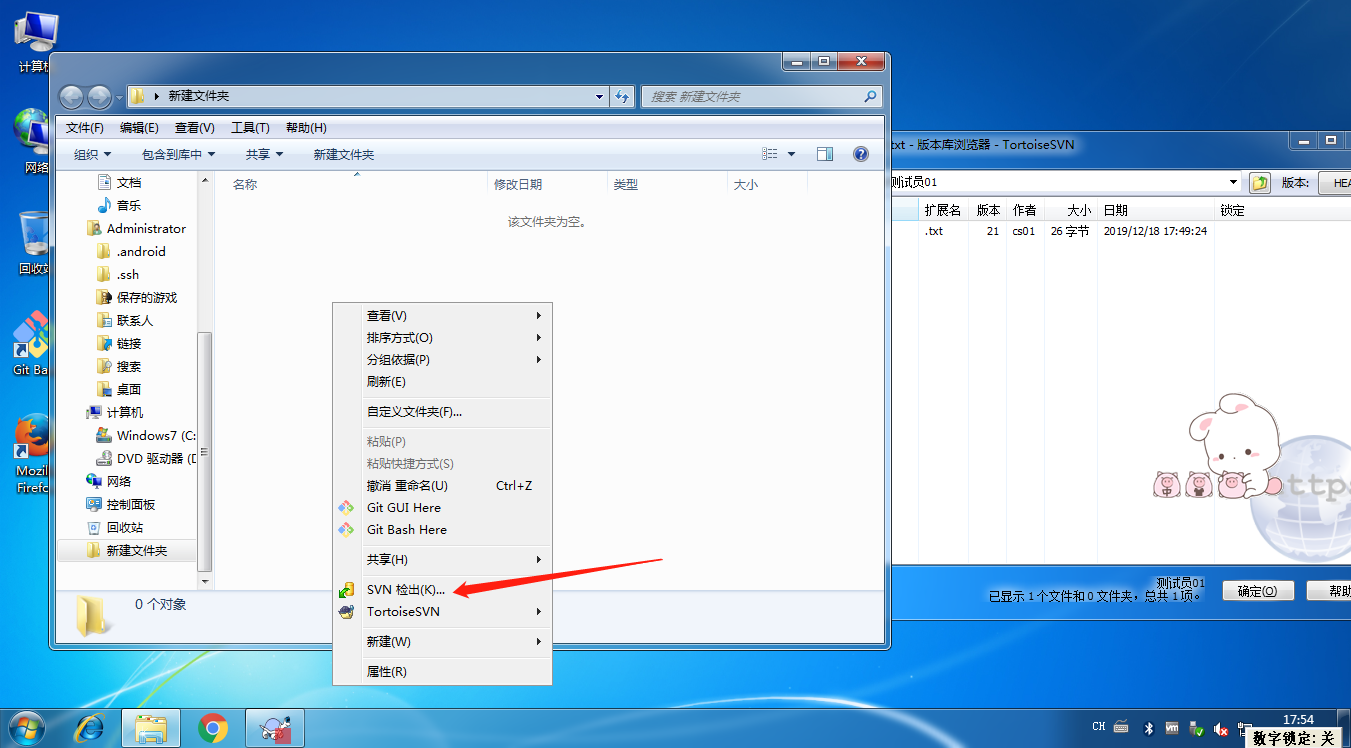
Task: Click Explorer back navigation button
Action: (71, 97)
